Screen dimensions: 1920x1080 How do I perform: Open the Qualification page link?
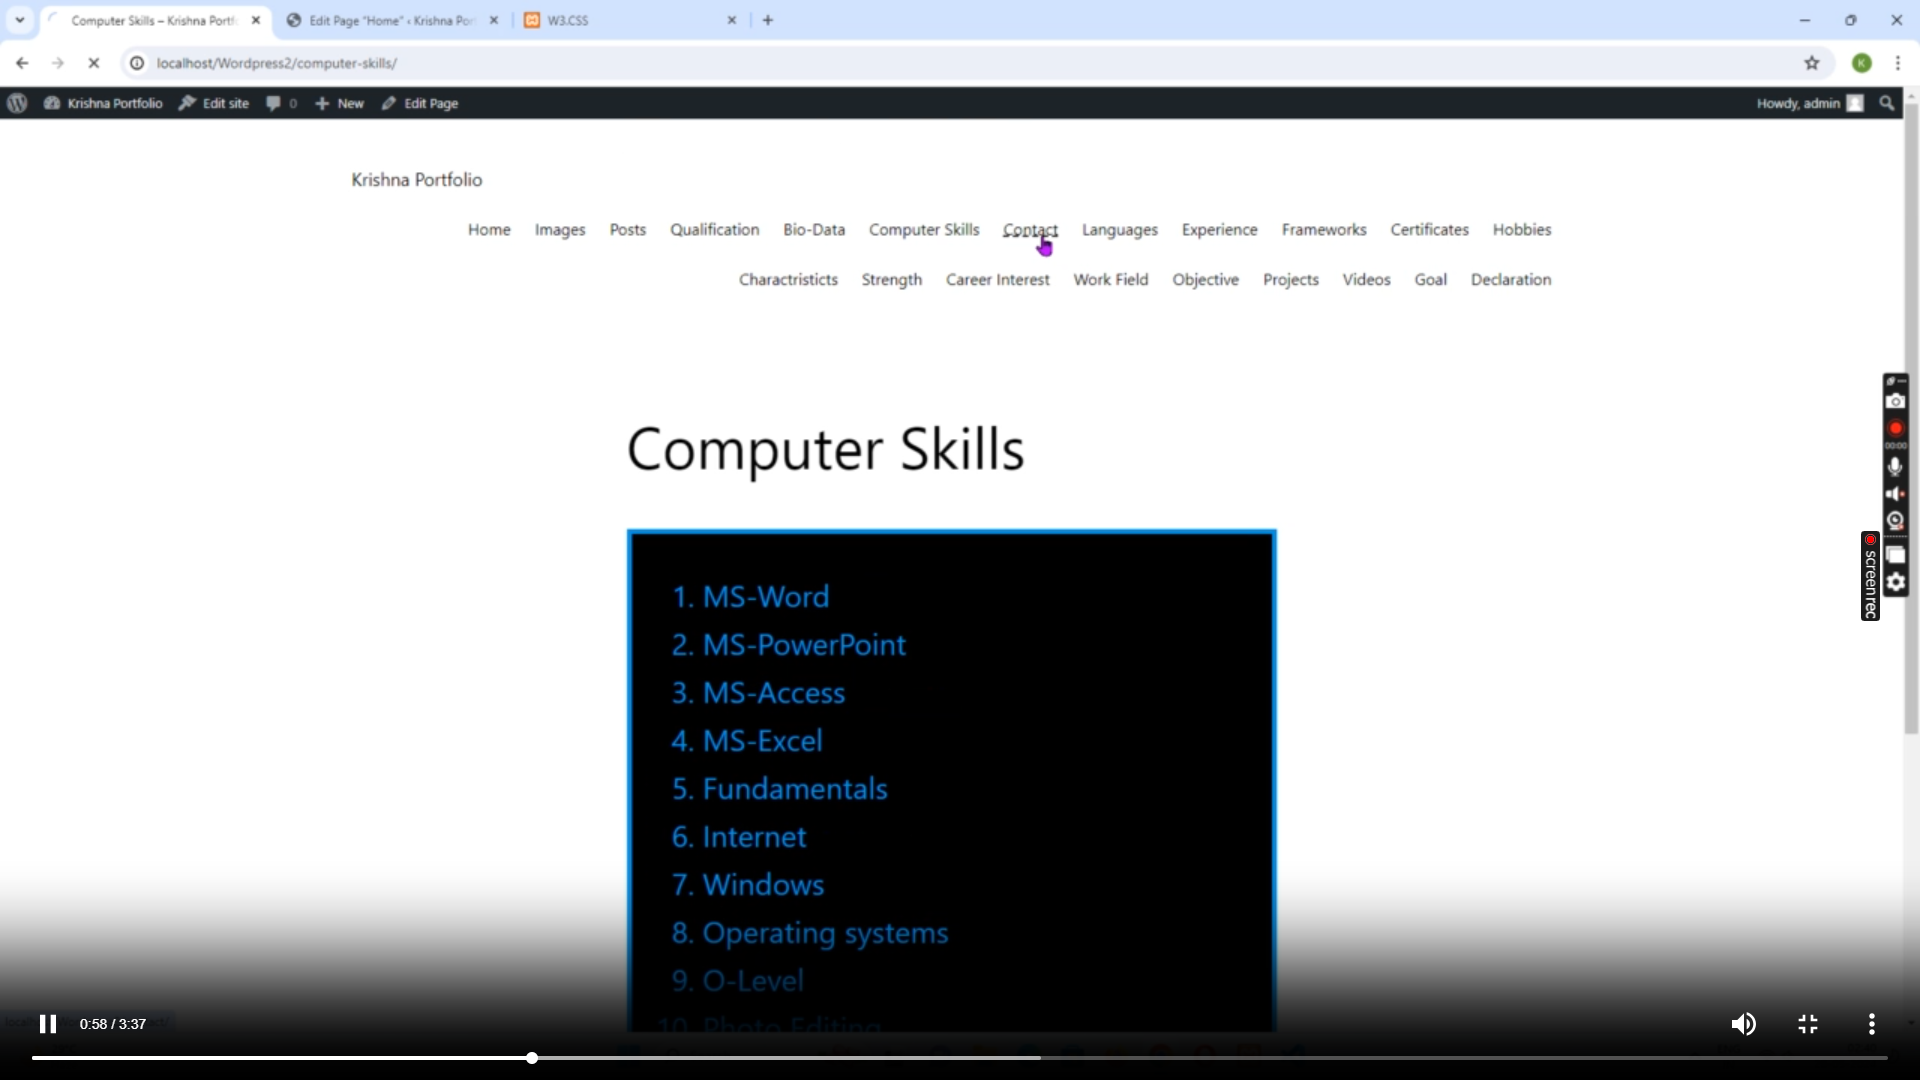click(x=715, y=230)
